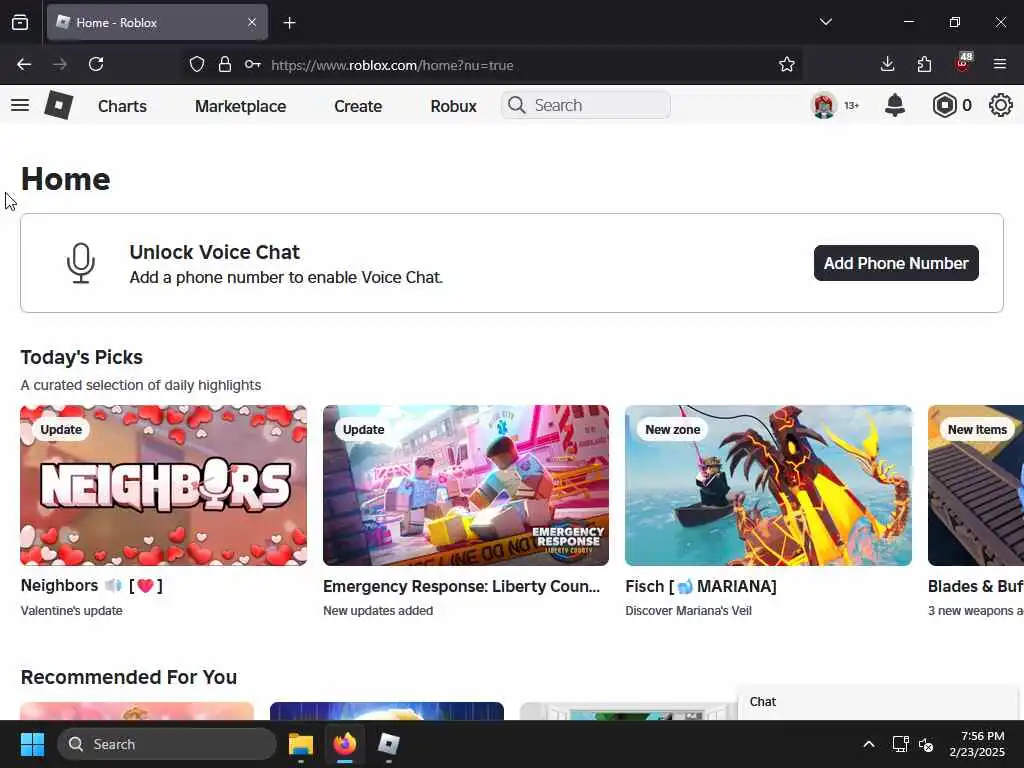Click the Fisch MARIANA title link
Screen dimensions: 1024x768
(x=701, y=586)
